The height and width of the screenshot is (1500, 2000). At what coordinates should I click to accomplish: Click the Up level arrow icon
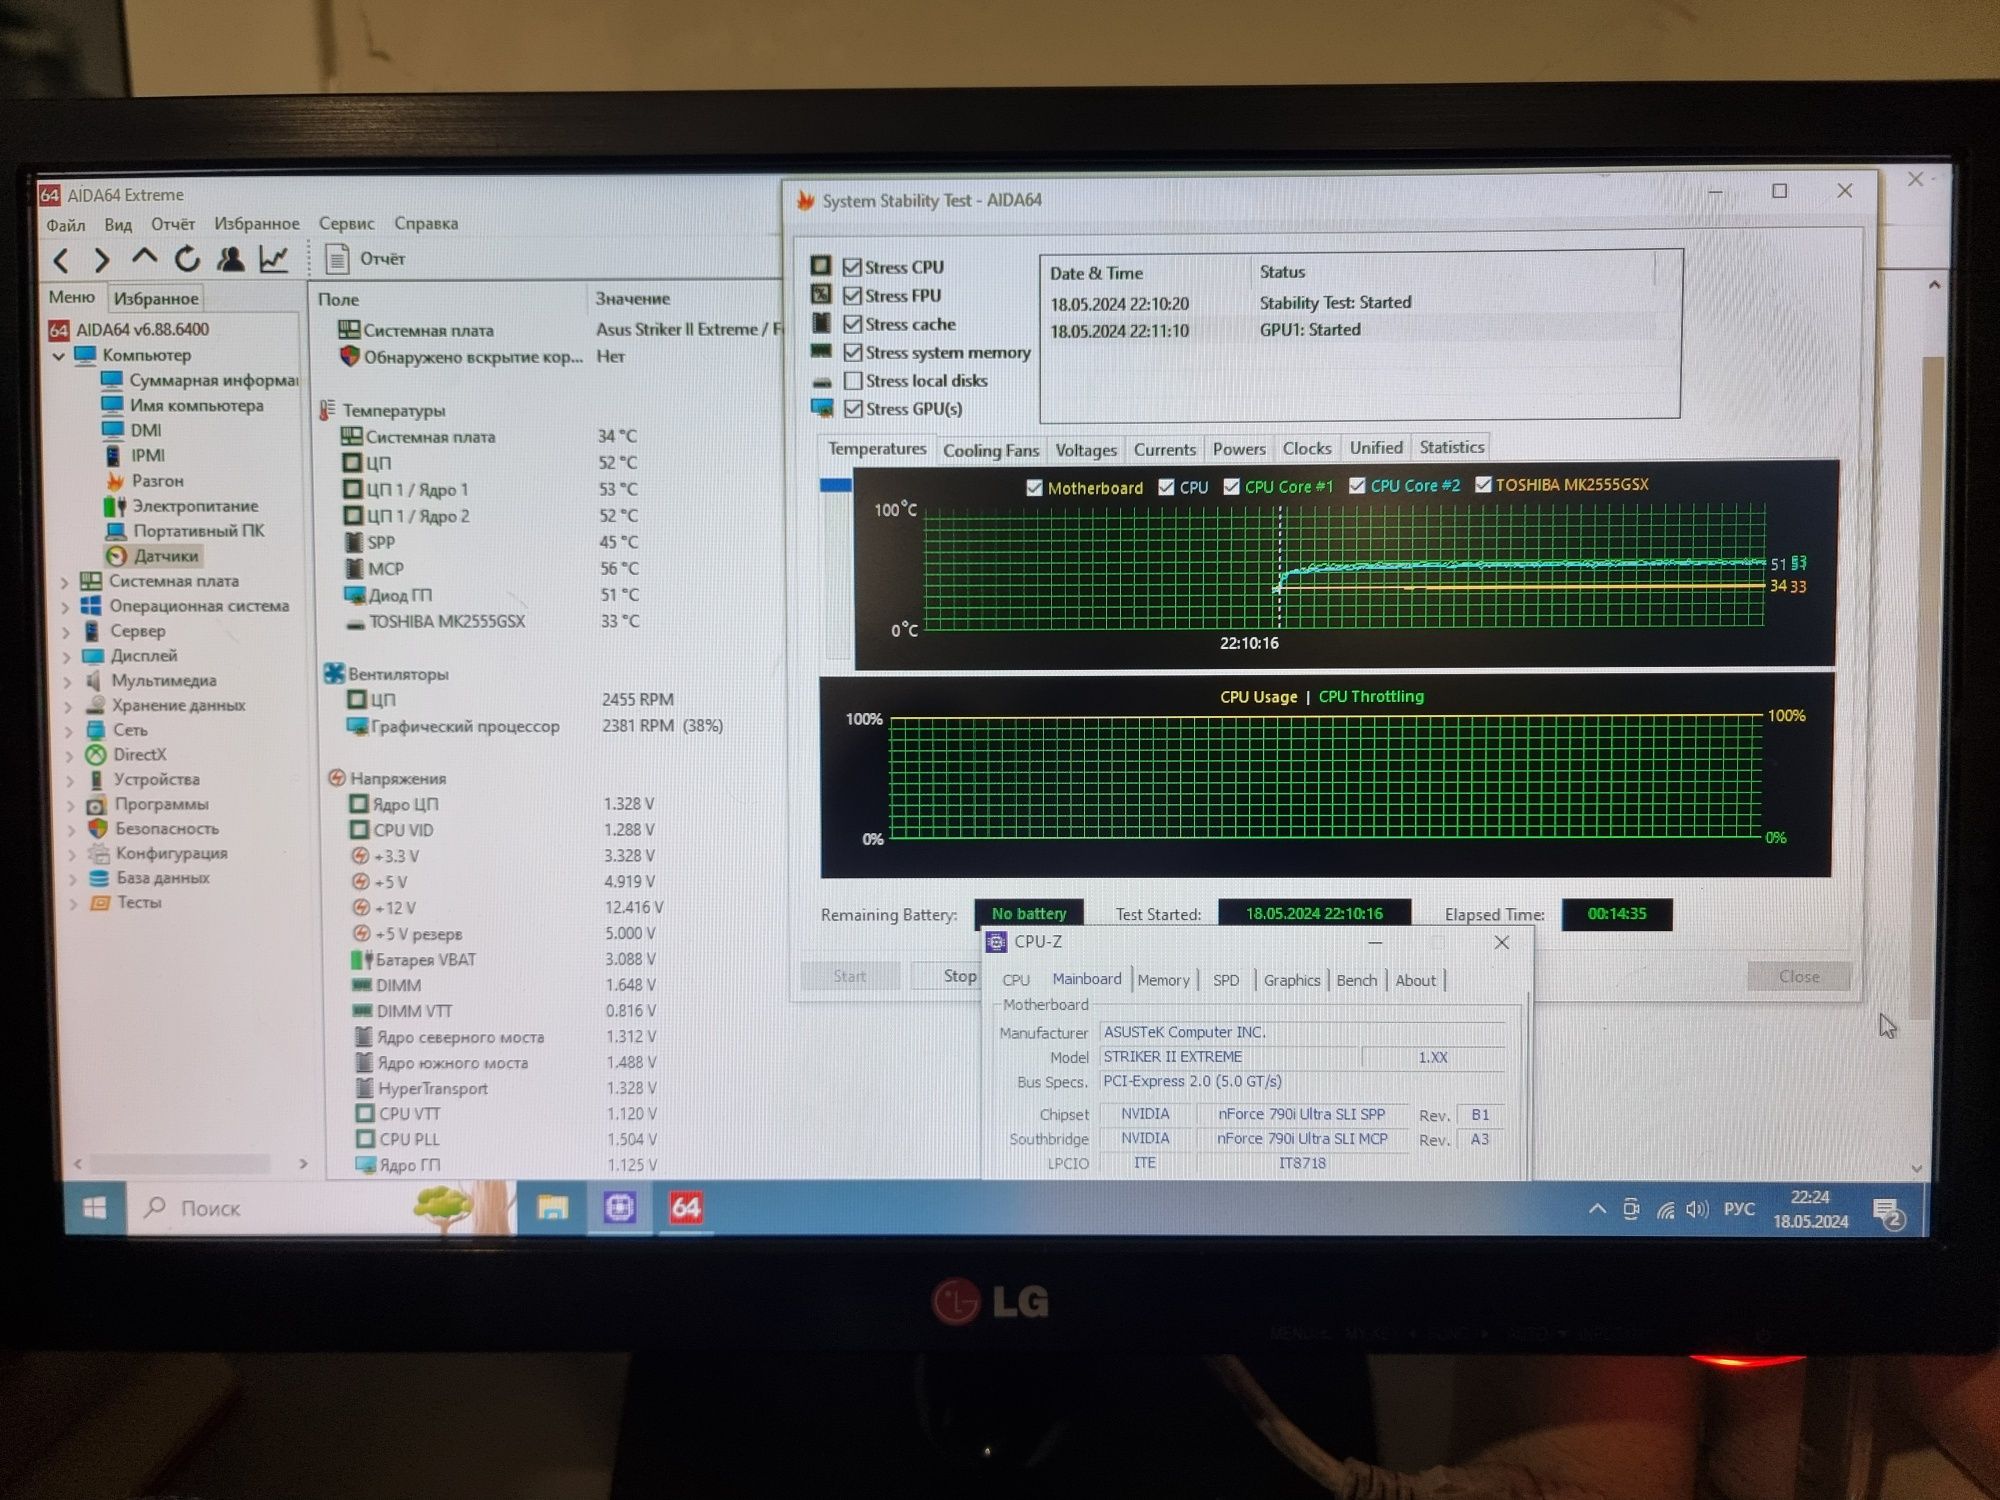click(144, 259)
